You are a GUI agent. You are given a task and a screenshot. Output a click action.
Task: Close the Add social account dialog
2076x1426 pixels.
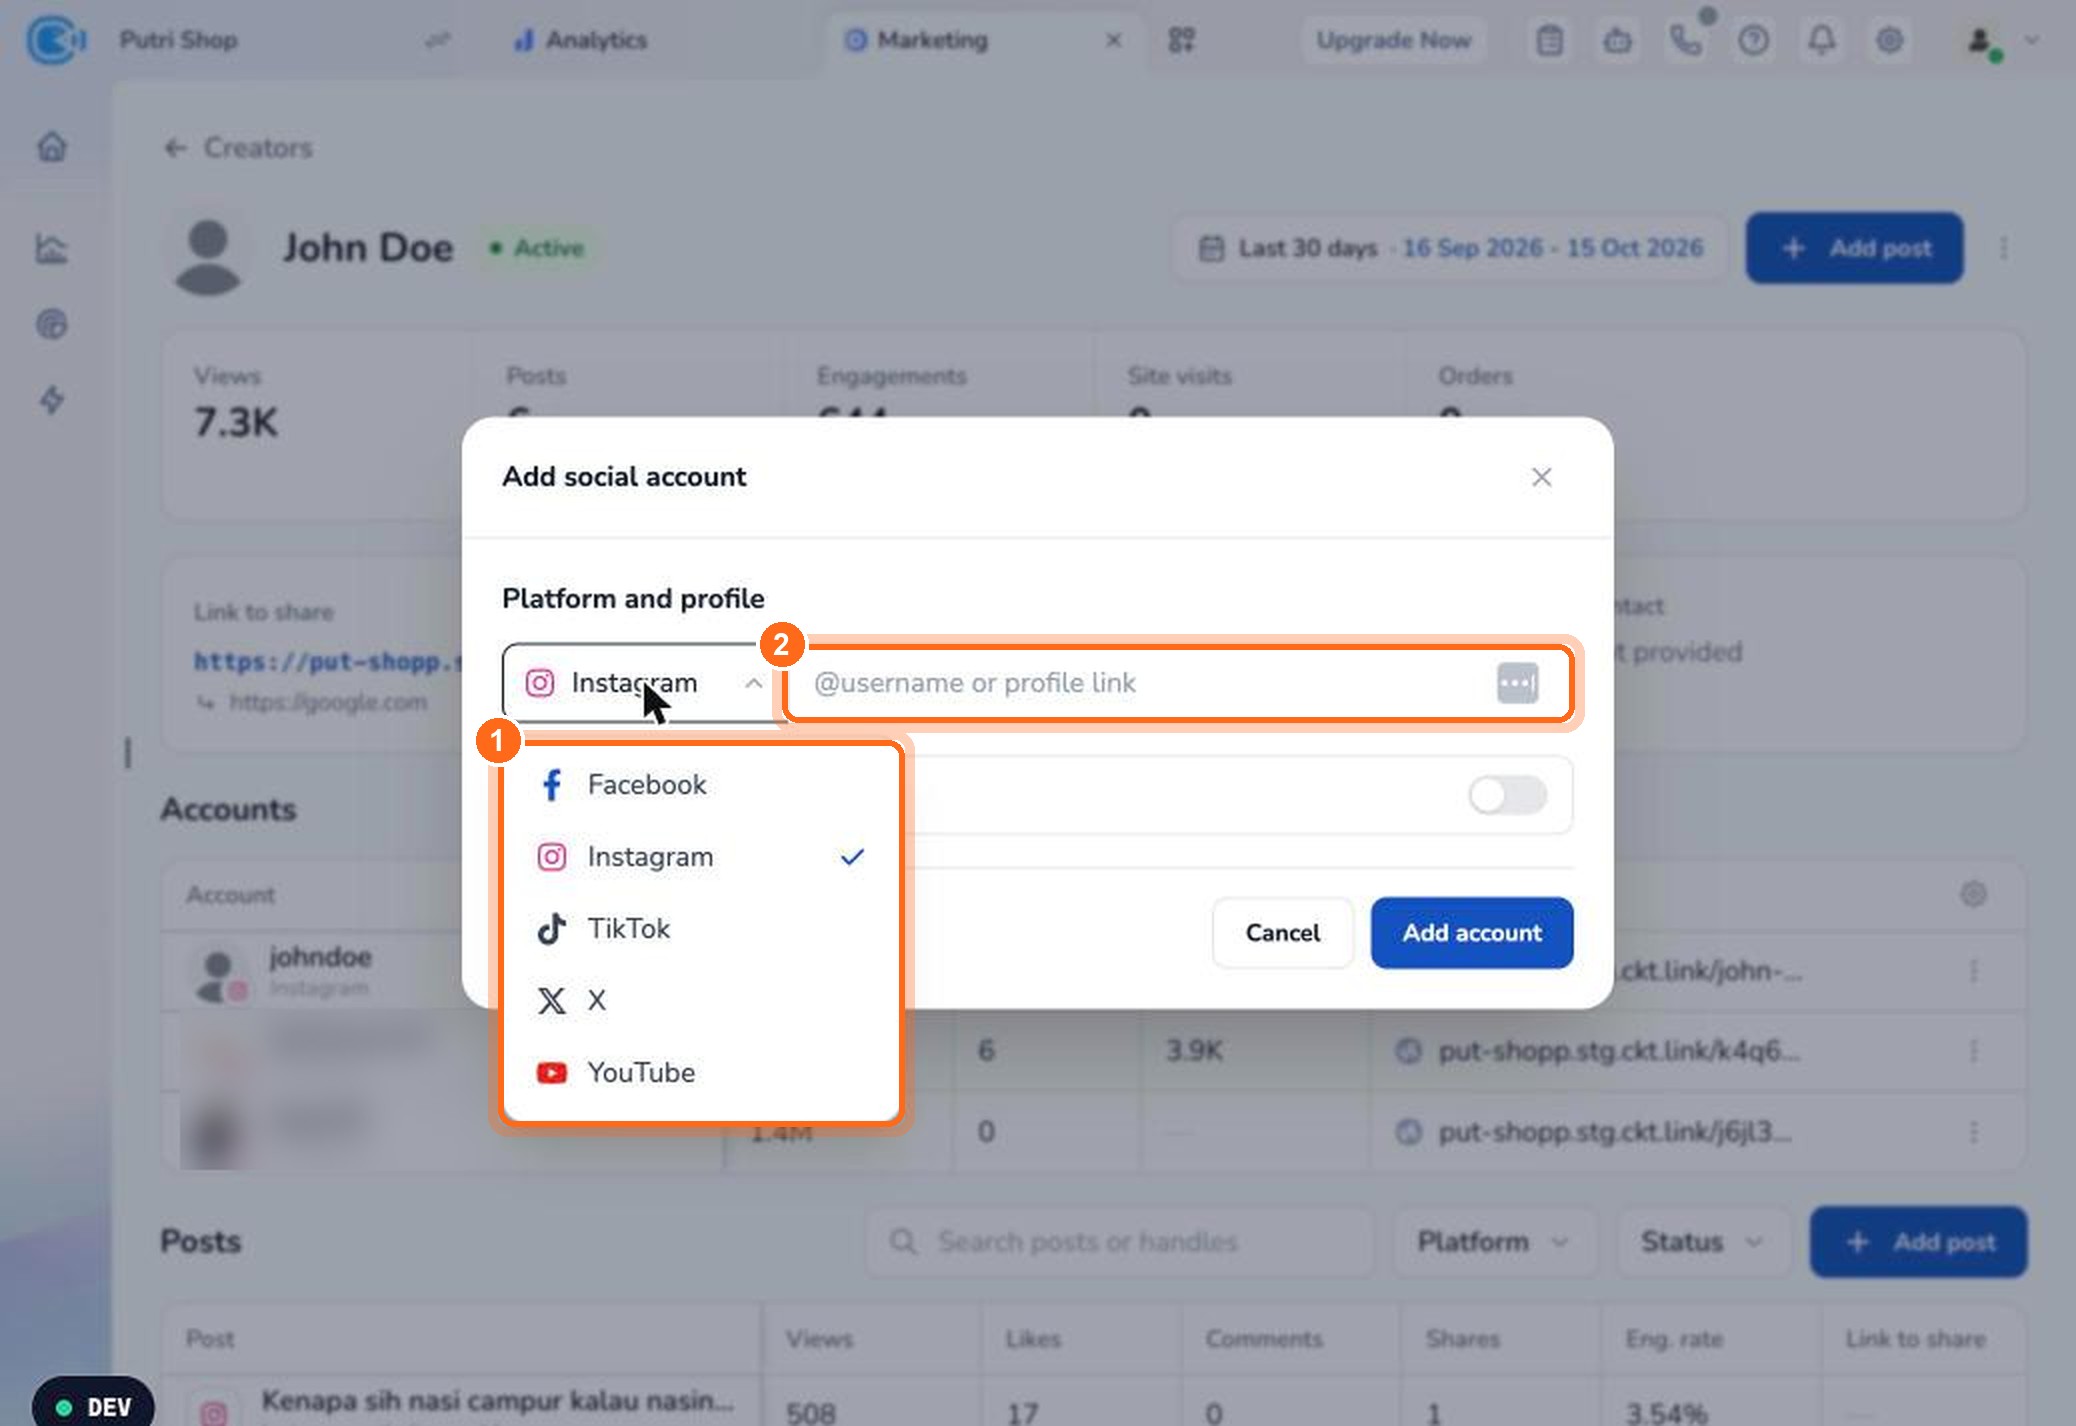click(x=1541, y=477)
